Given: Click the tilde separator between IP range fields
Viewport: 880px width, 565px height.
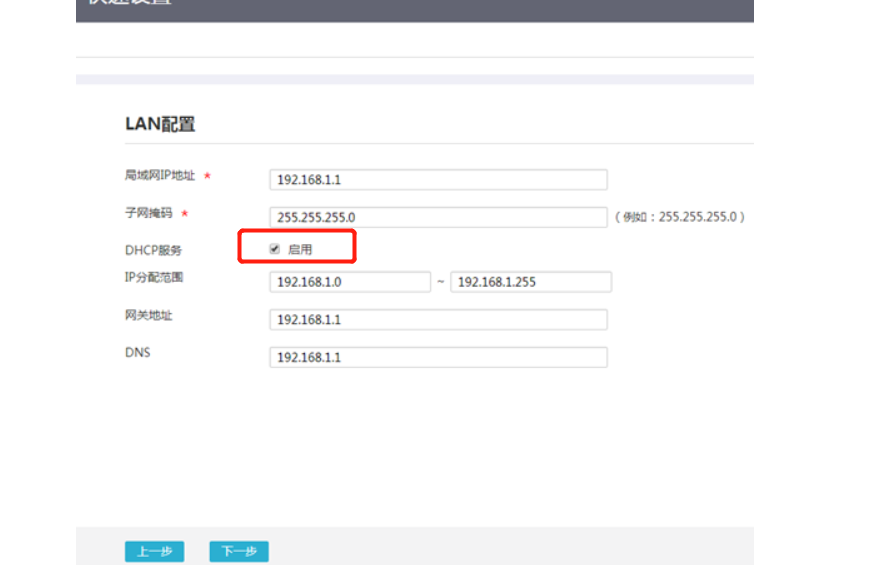Looking at the screenshot, I should [x=440, y=282].
